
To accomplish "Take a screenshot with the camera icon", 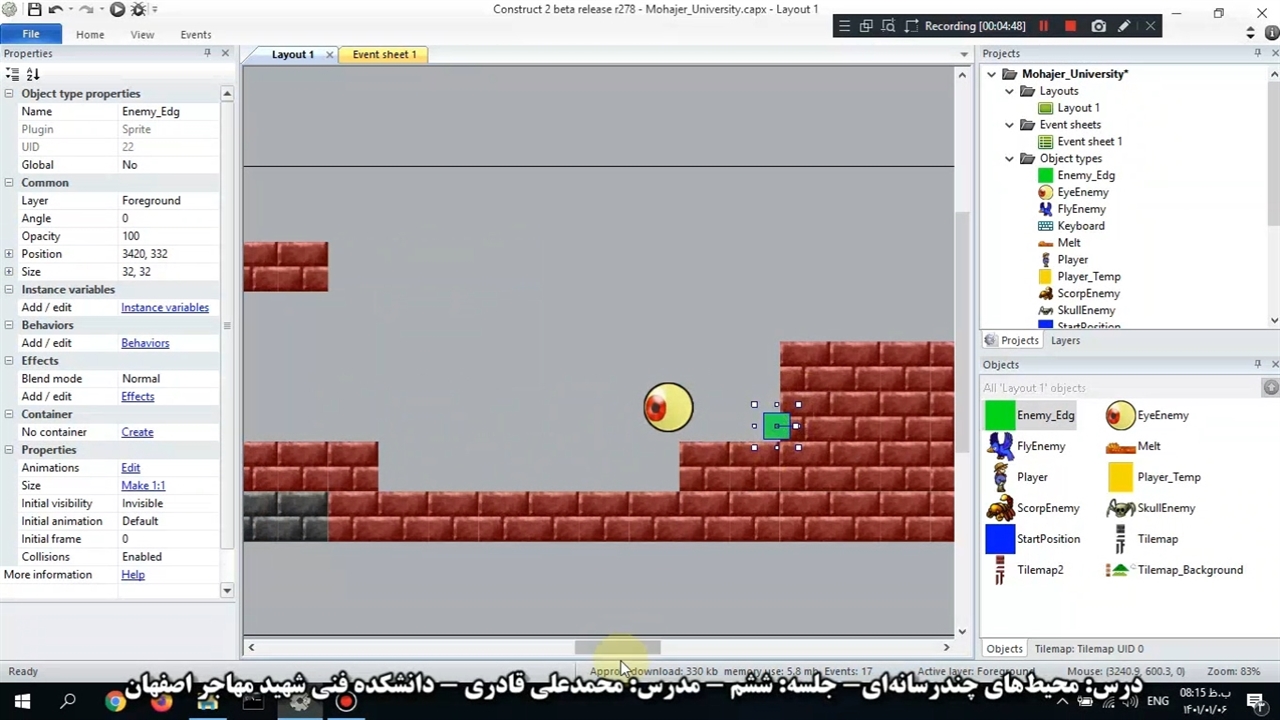I will [x=1098, y=26].
